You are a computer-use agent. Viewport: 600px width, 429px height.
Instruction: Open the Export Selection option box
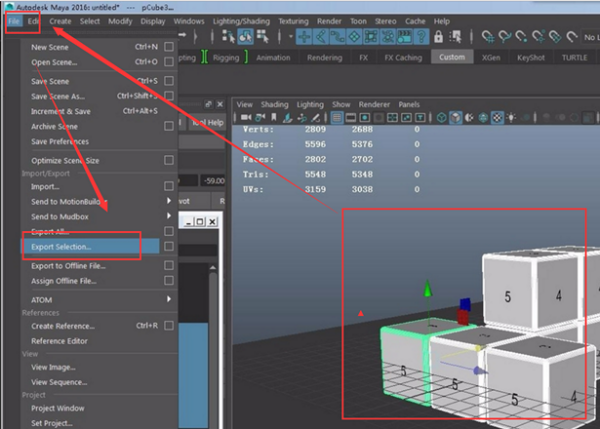pyautogui.click(x=169, y=246)
